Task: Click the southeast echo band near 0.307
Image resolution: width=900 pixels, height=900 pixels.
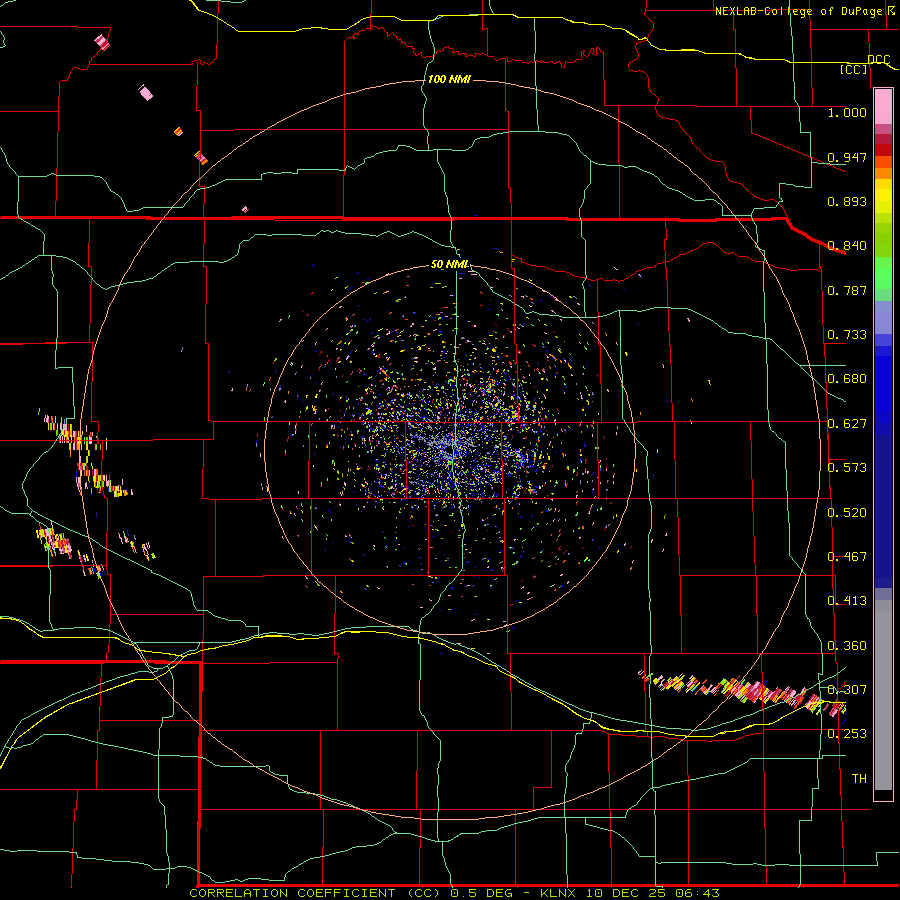Action: (743, 692)
